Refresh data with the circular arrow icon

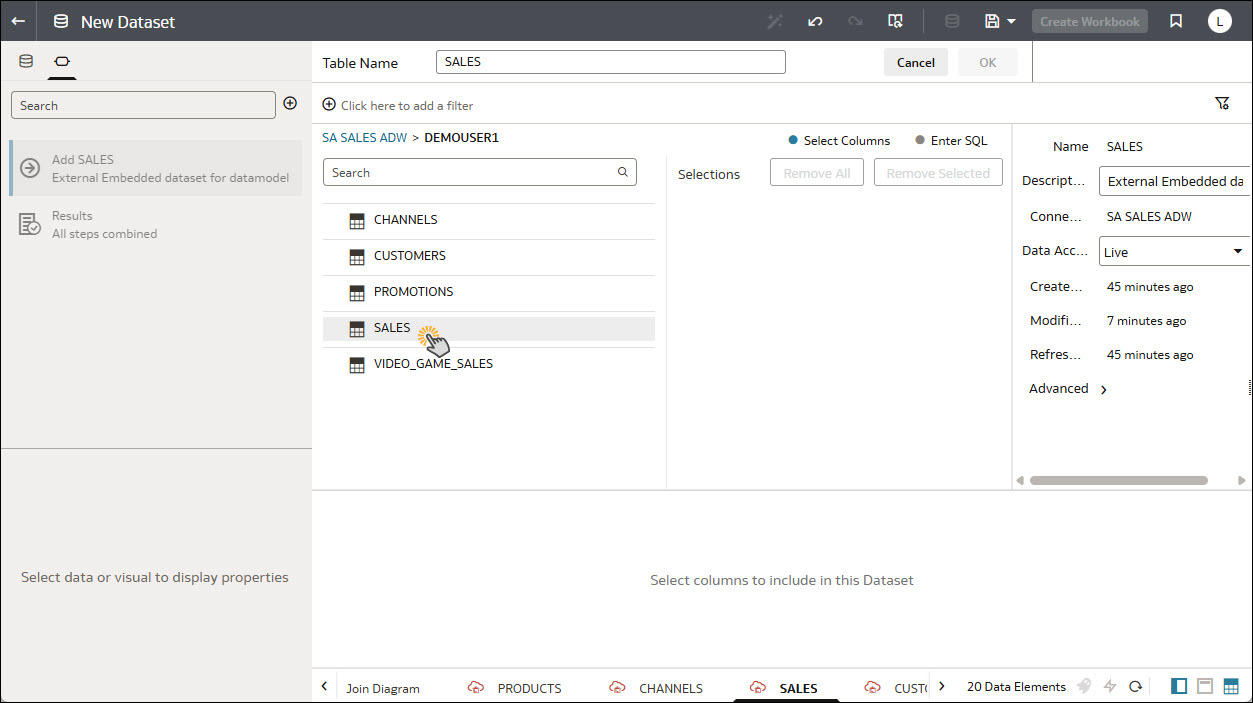click(1136, 686)
